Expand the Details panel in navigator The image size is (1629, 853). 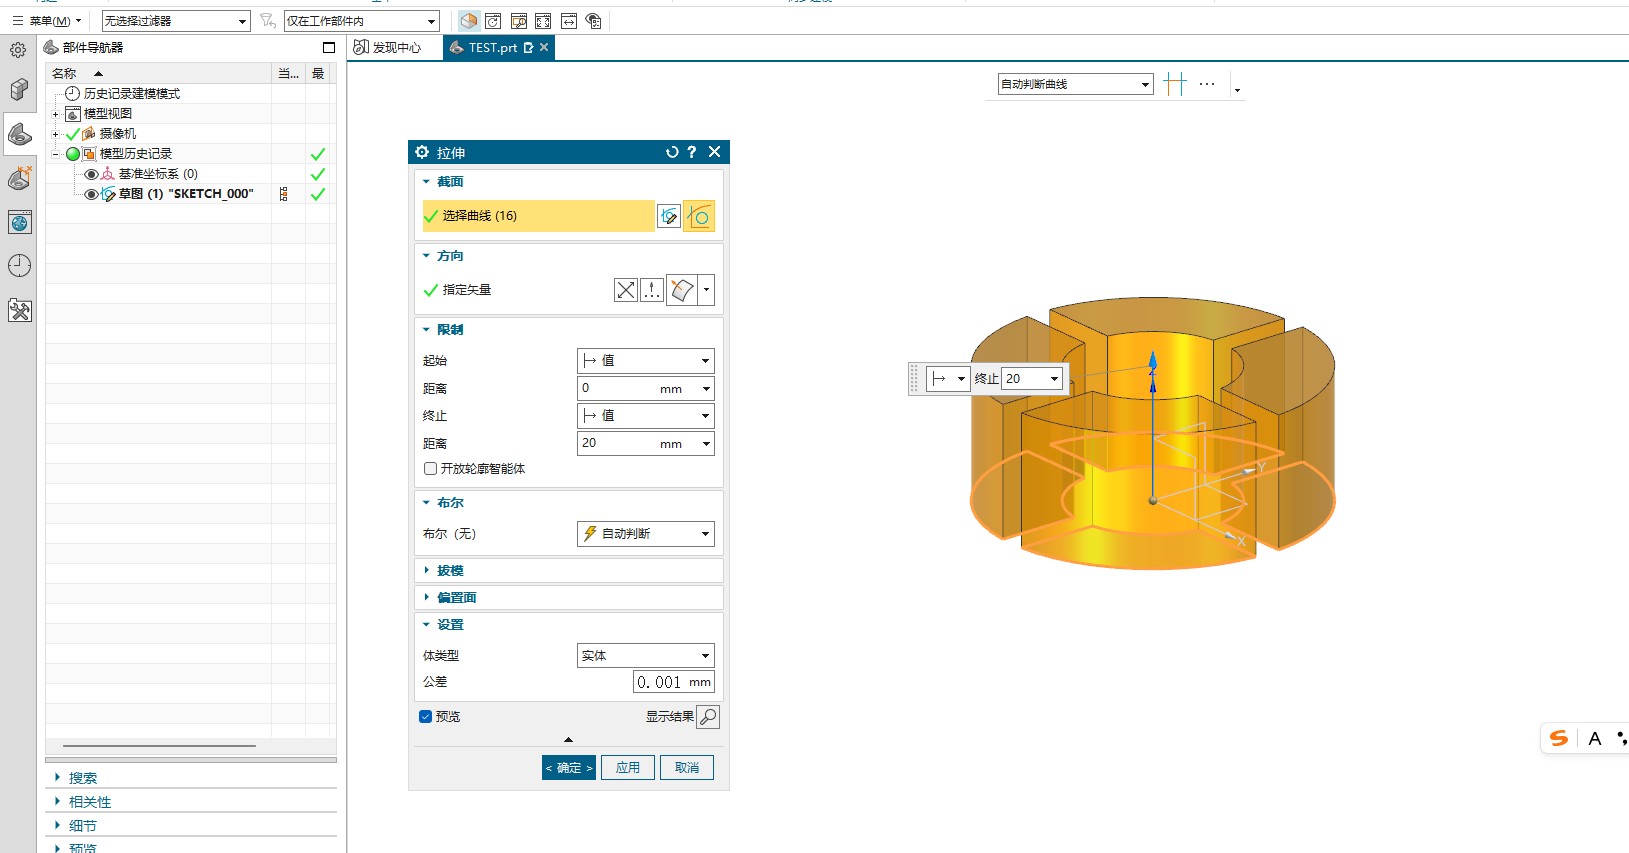[83, 826]
